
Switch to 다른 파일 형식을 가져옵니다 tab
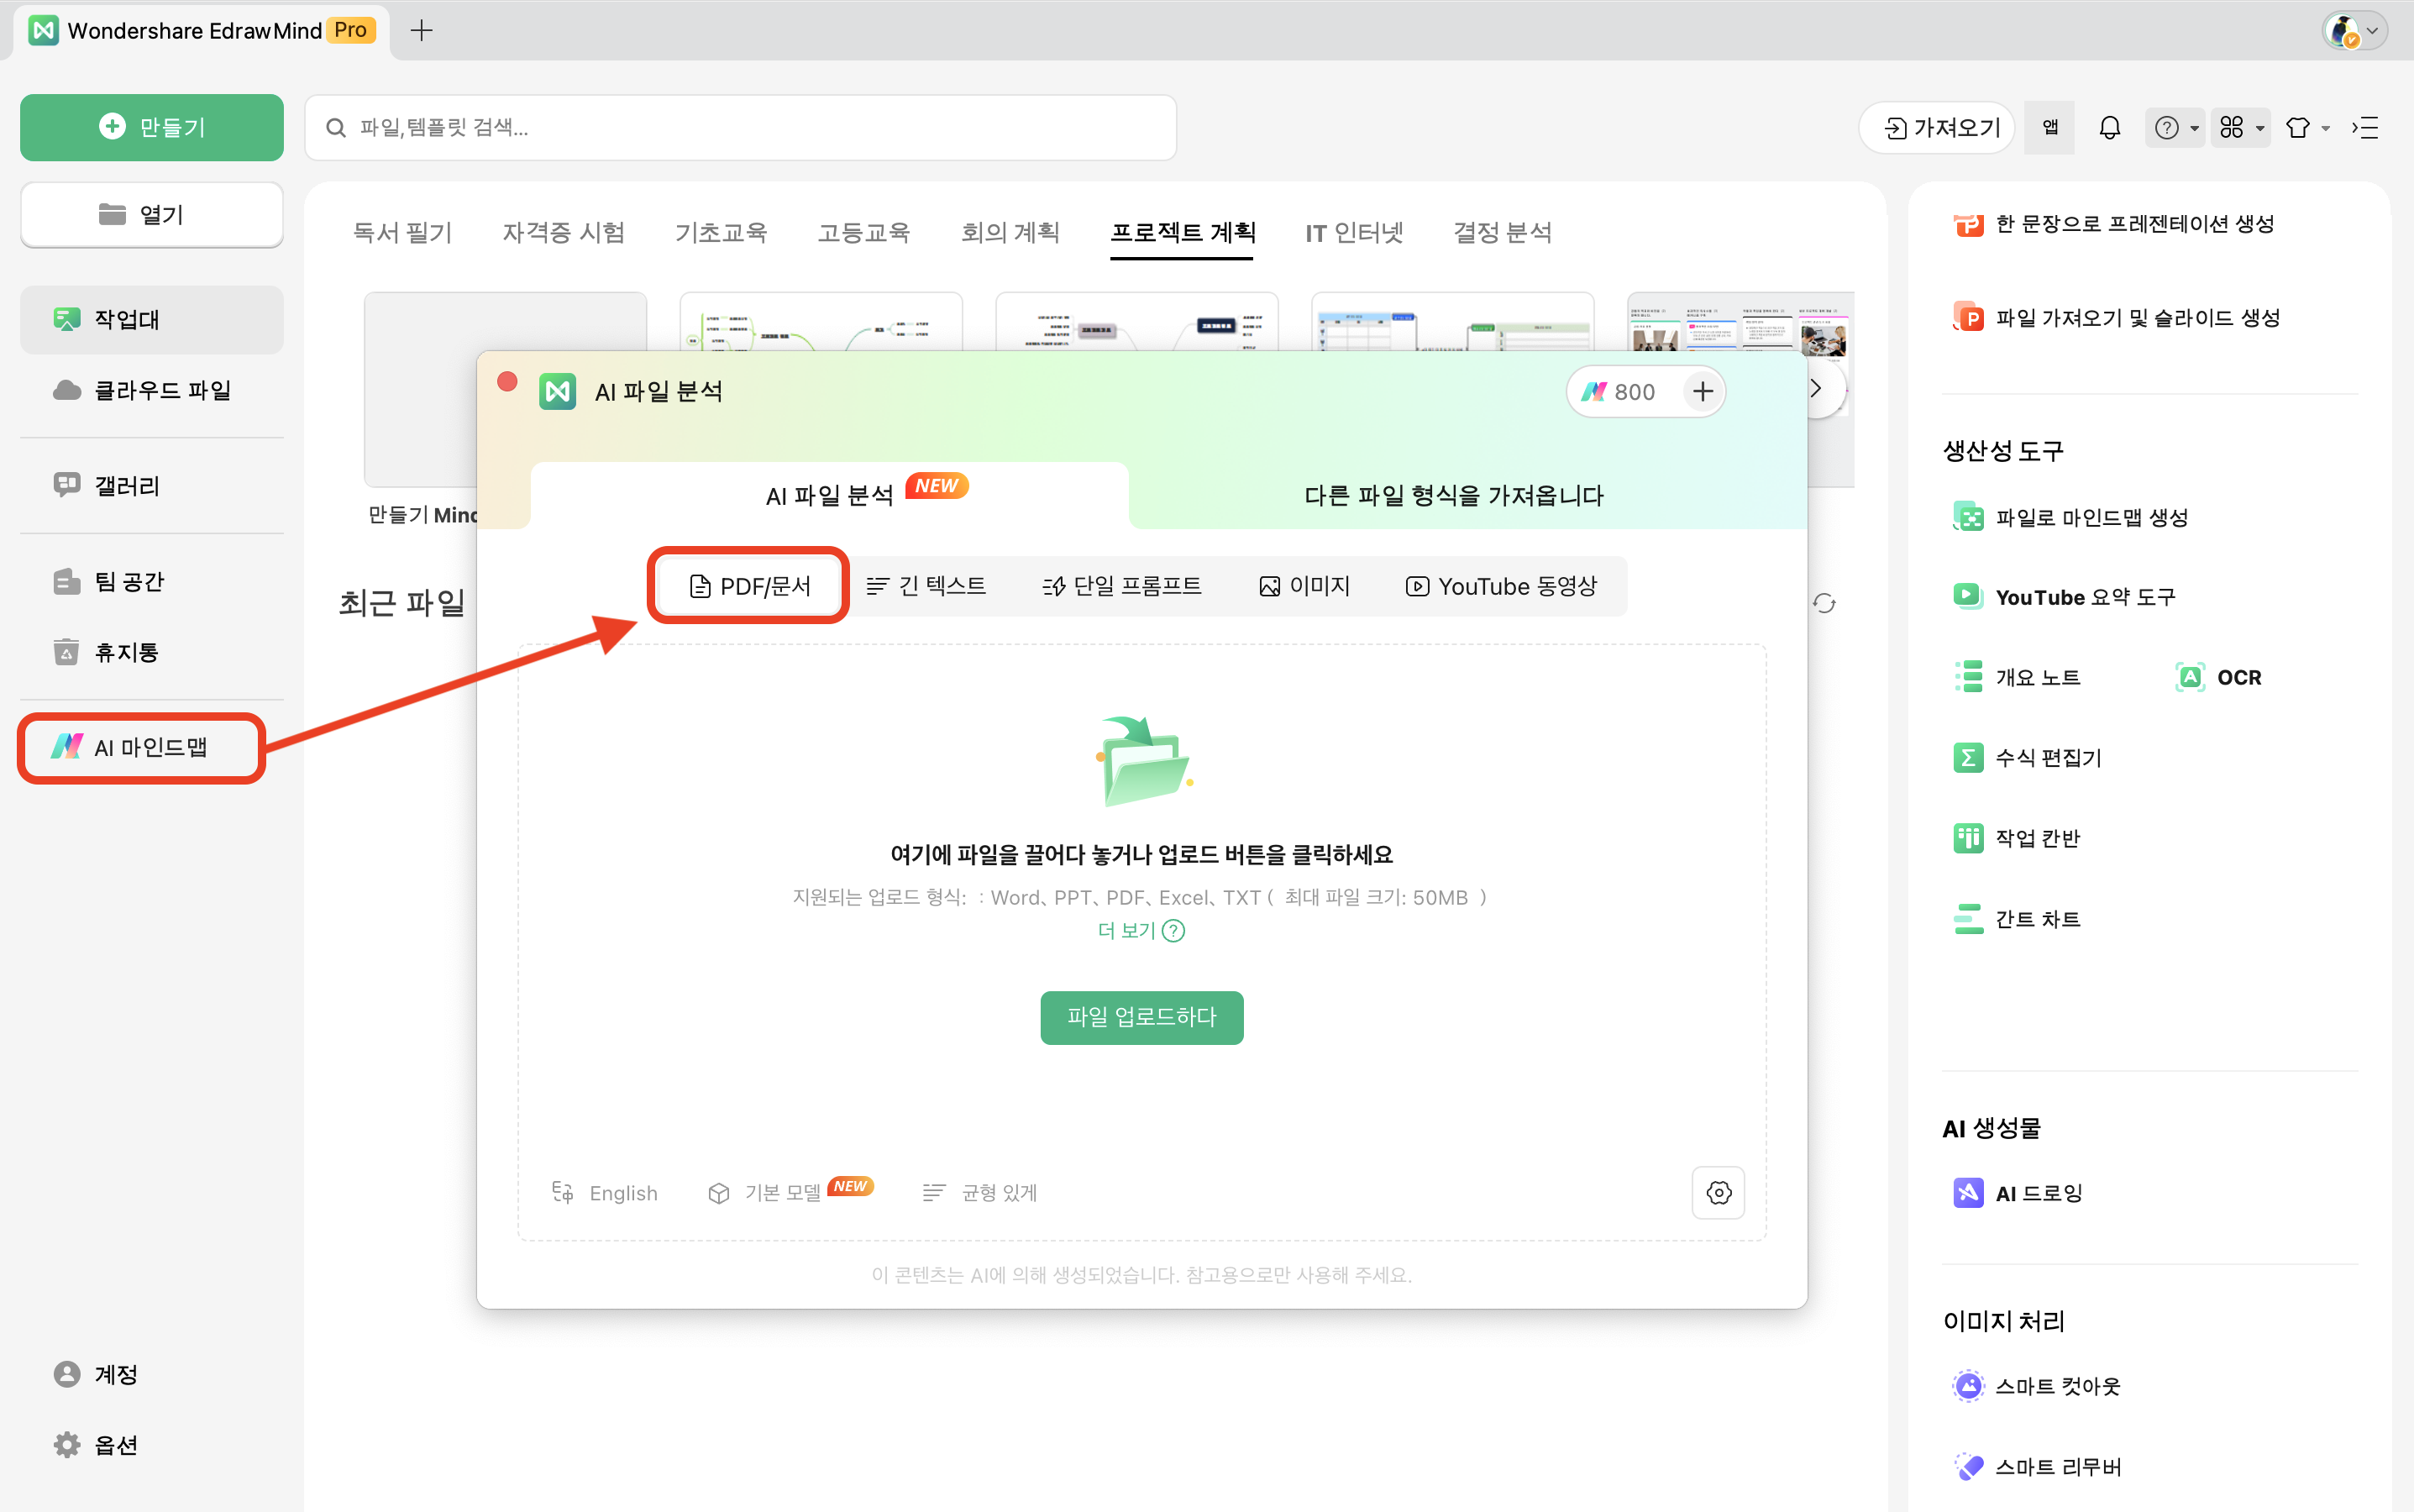point(1452,494)
